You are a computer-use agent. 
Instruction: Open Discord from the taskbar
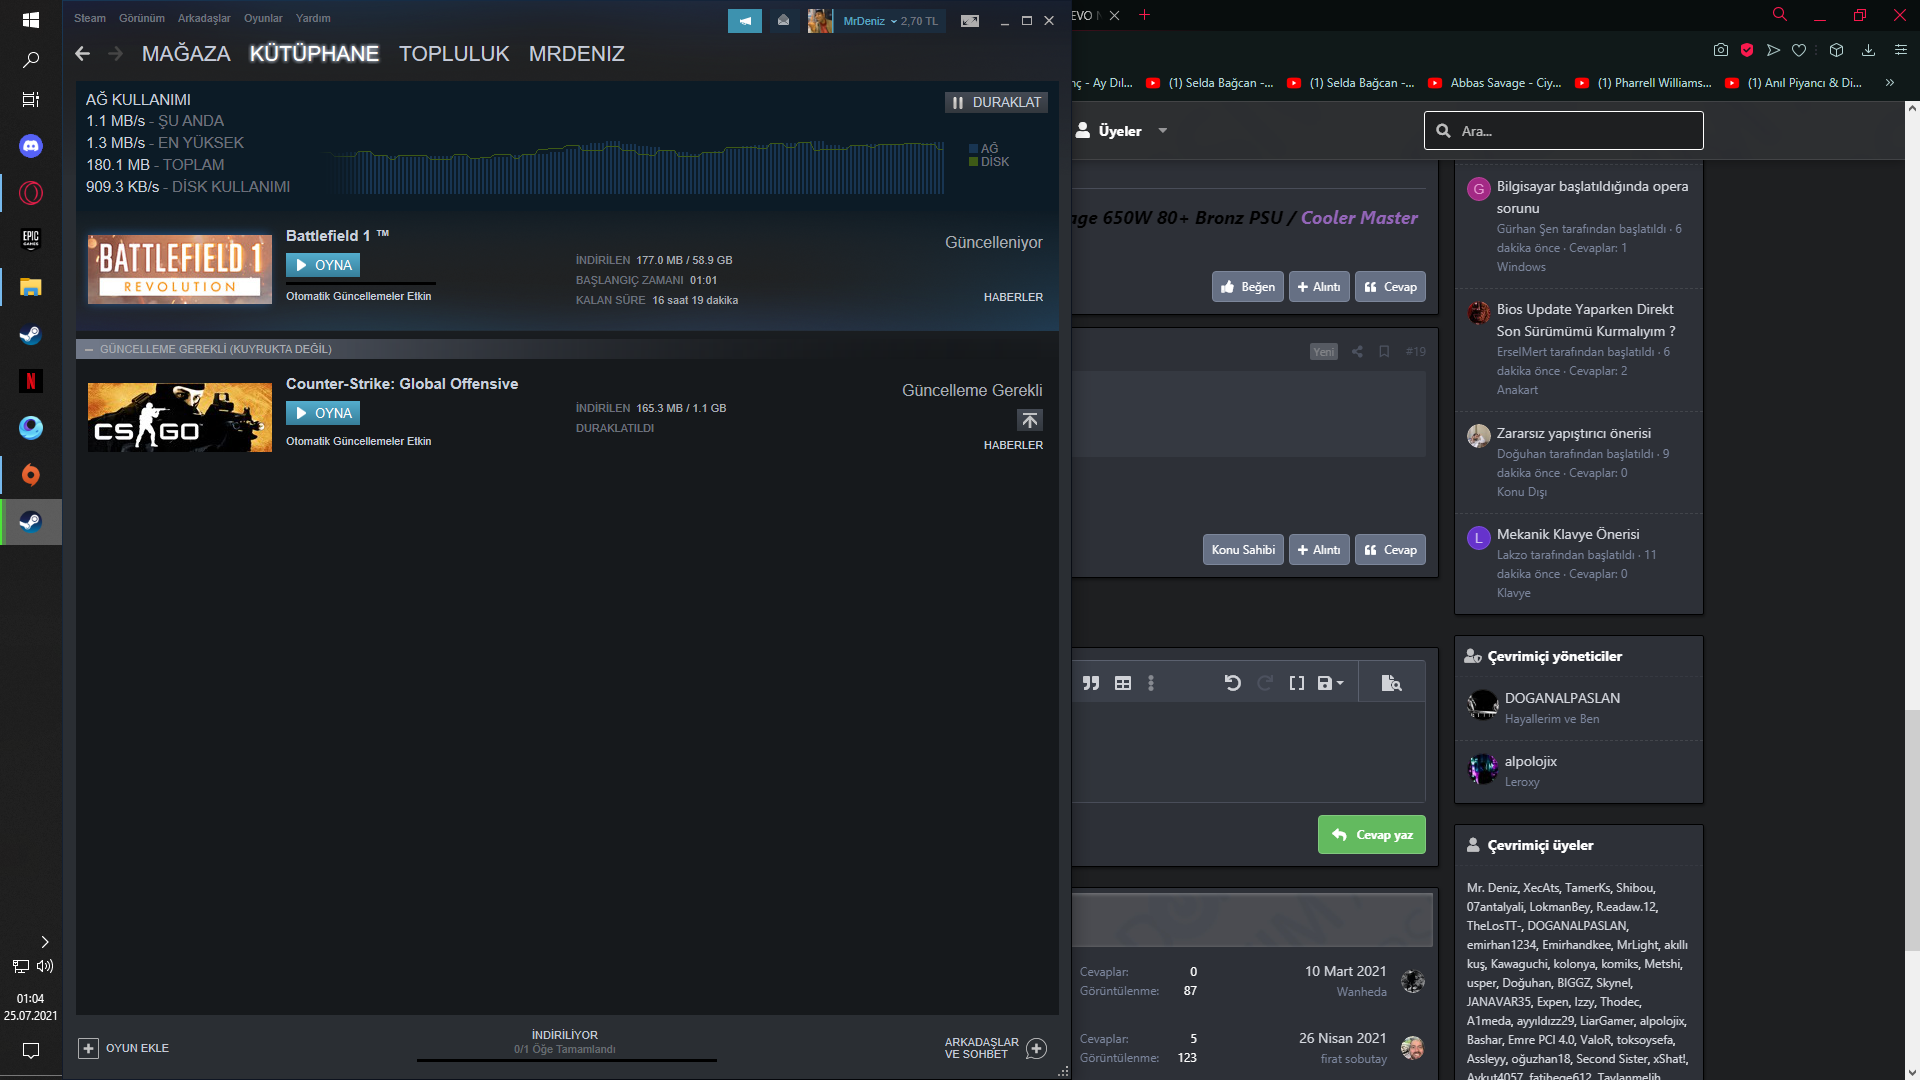pyautogui.click(x=31, y=146)
